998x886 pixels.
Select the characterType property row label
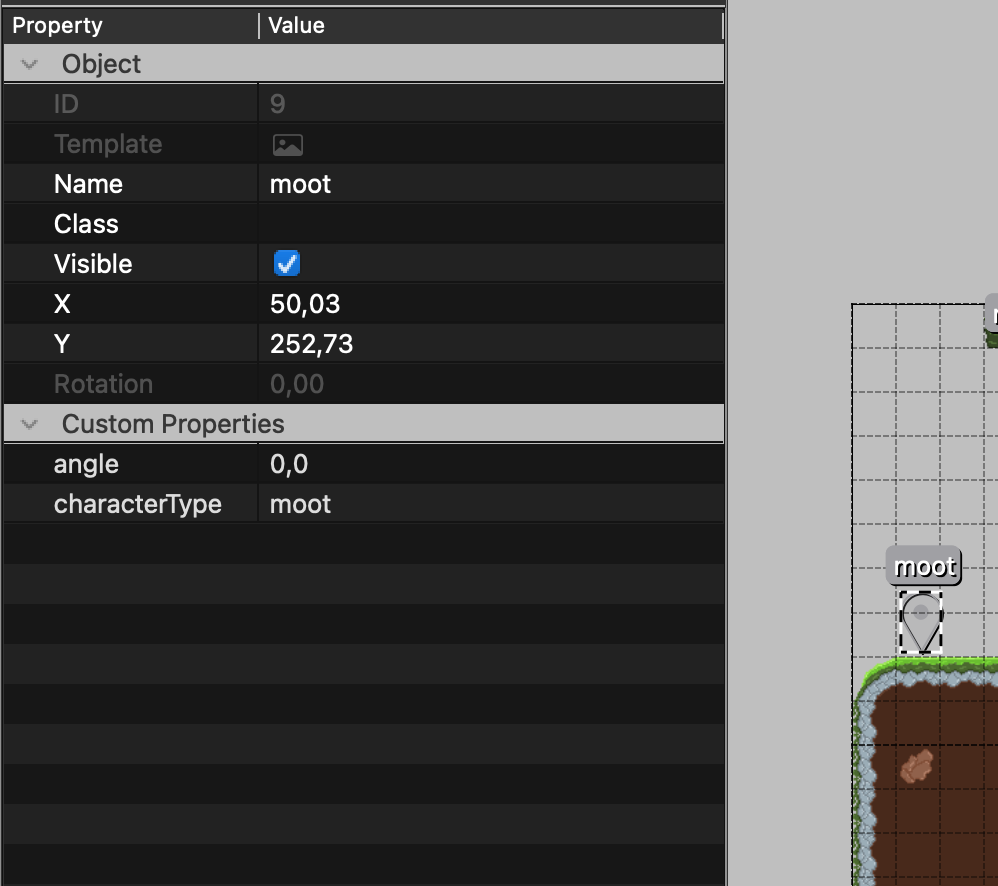pos(137,505)
